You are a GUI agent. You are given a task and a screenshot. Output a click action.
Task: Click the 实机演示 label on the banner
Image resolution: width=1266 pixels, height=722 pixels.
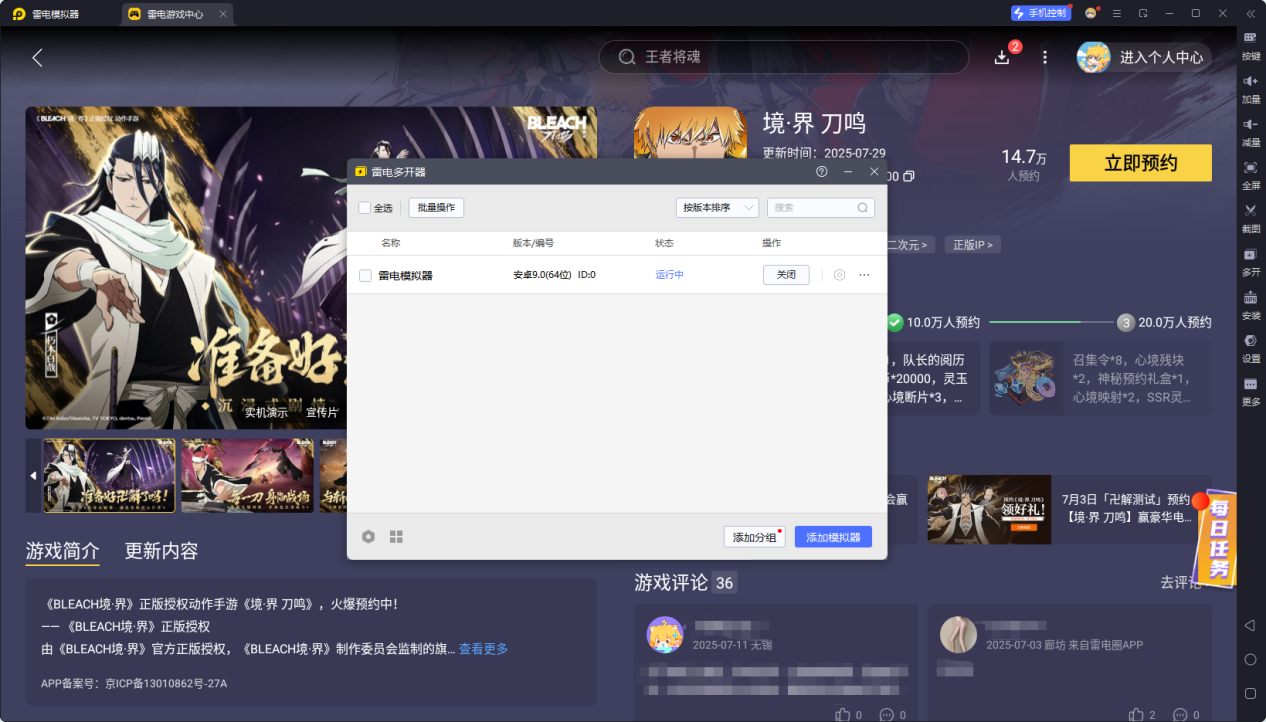click(266, 412)
